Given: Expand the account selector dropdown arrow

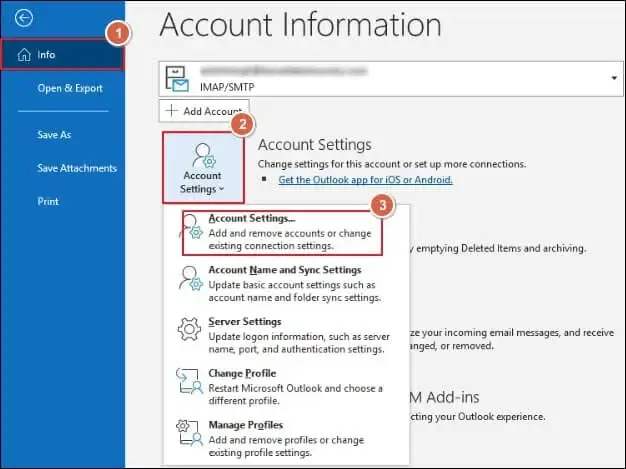Looking at the screenshot, I should 614,78.
